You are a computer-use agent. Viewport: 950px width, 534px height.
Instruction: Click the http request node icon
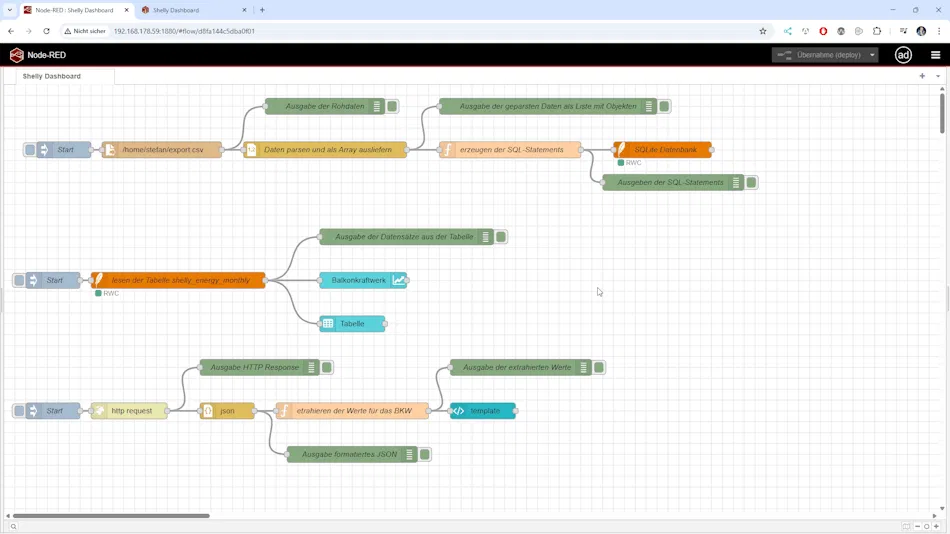(98, 411)
